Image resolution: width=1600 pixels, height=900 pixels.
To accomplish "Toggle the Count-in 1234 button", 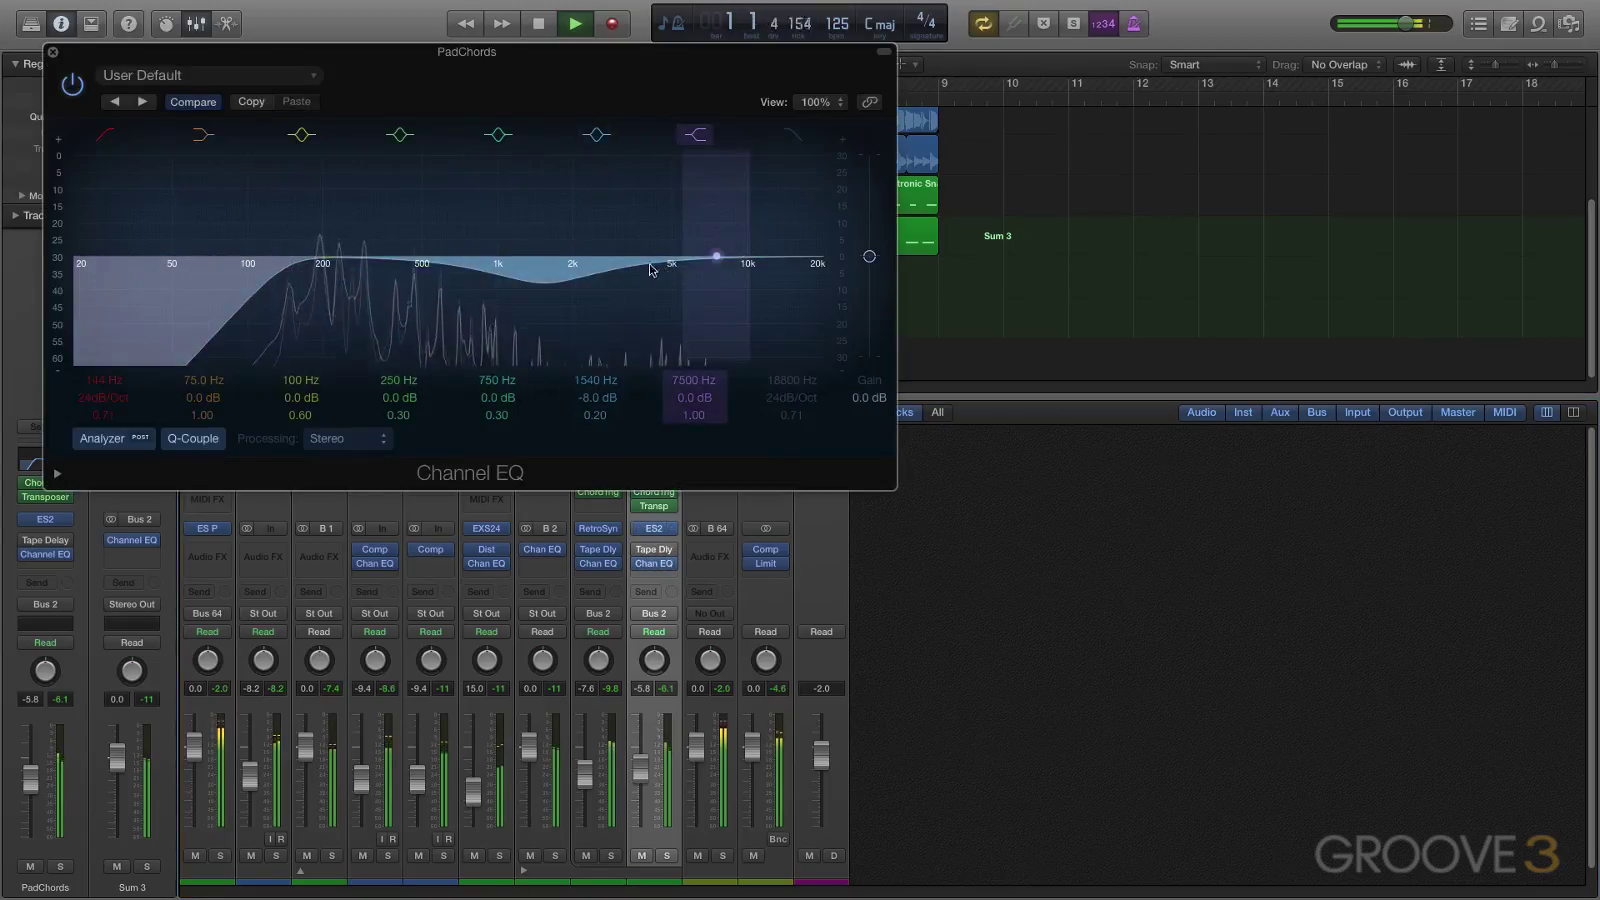I will (1103, 23).
